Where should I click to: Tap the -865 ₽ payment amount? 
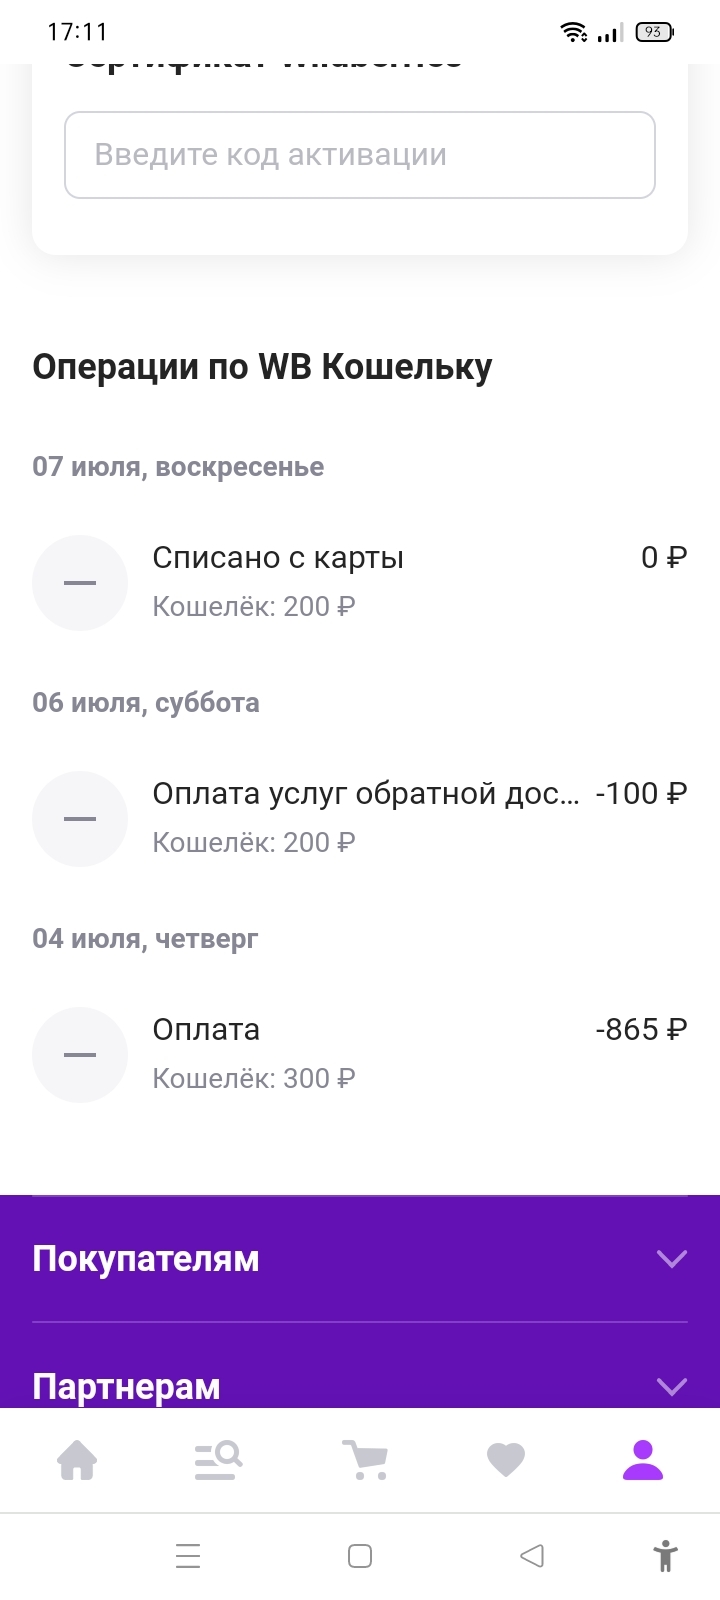[x=641, y=1030]
